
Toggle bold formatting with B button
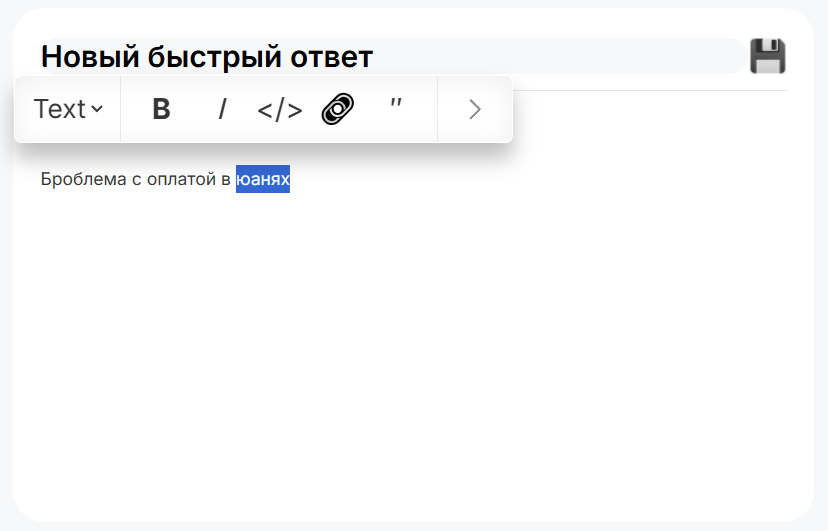tap(161, 109)
